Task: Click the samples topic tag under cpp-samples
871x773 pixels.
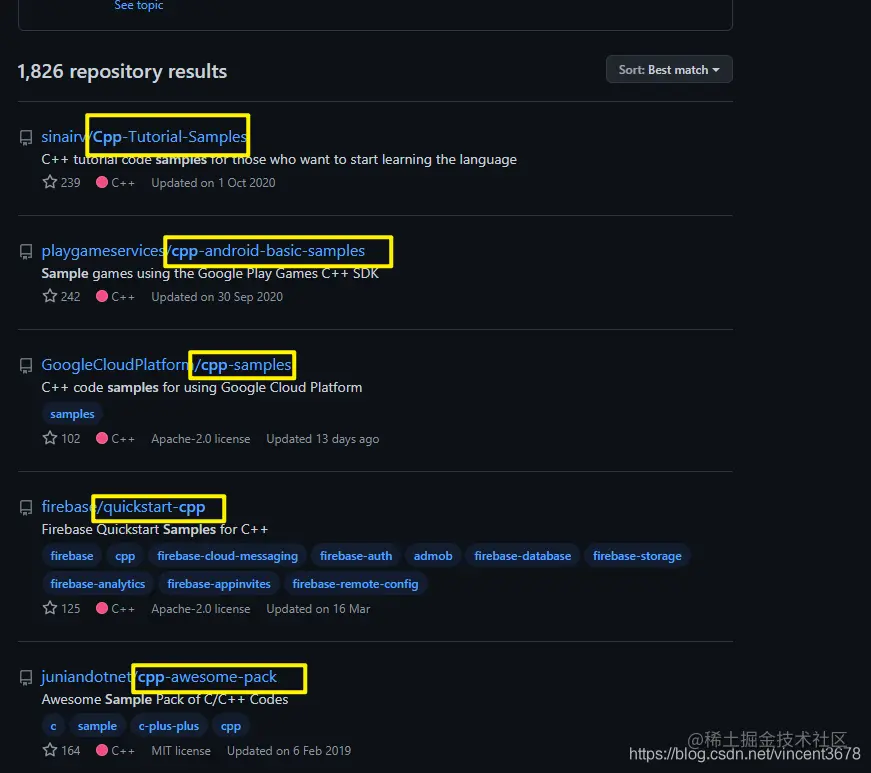Action: [72, 414]
